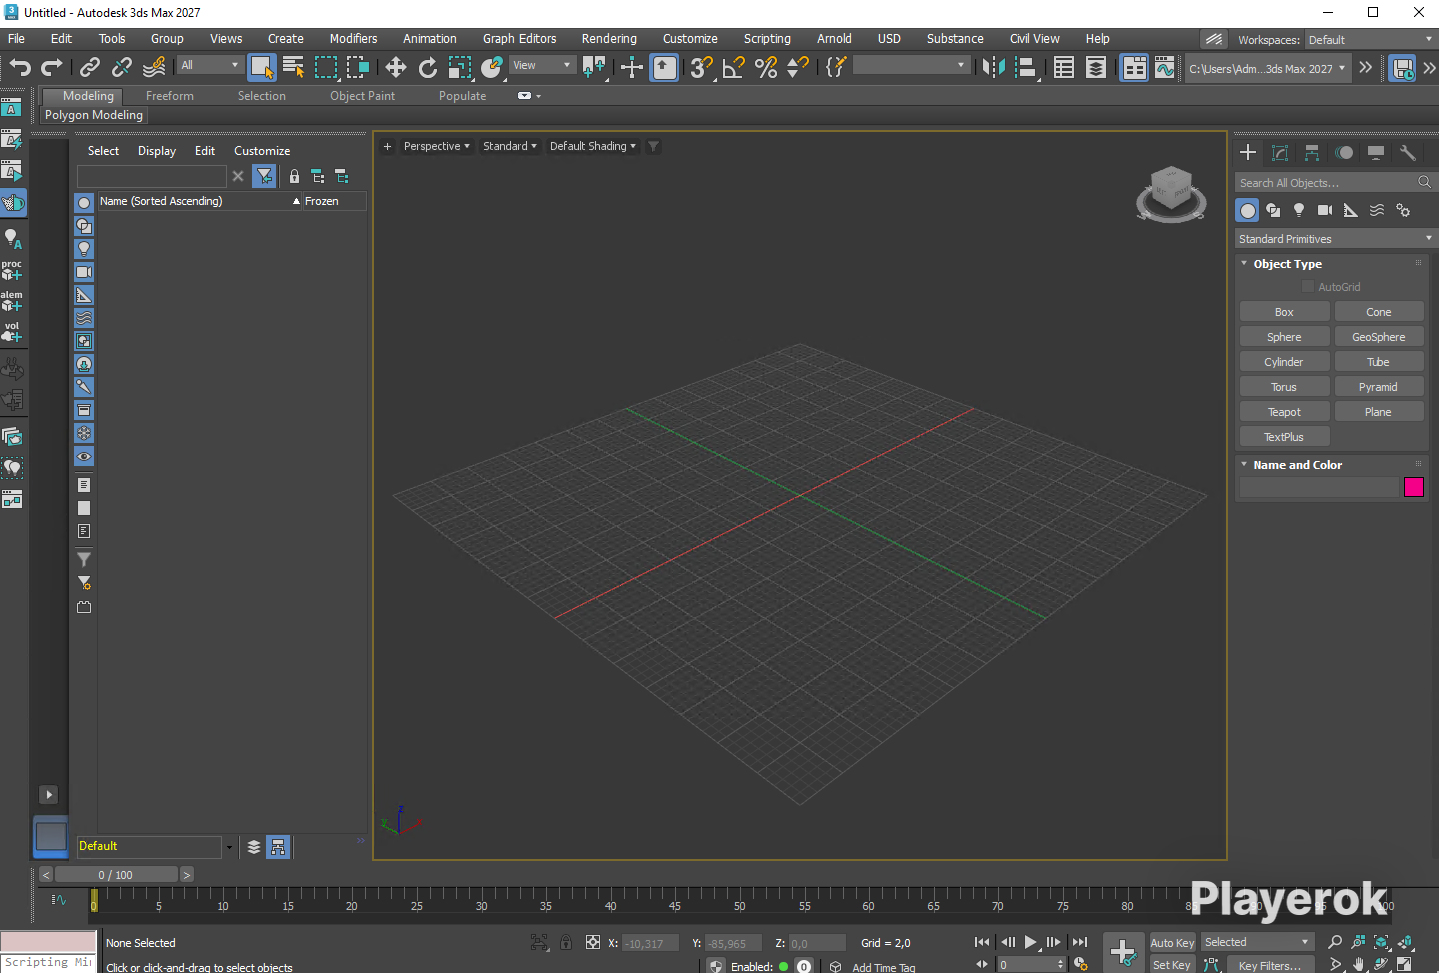Click the 0 / 100 time slider
This screenshot has width=1439, height=973.
point(116,875)
